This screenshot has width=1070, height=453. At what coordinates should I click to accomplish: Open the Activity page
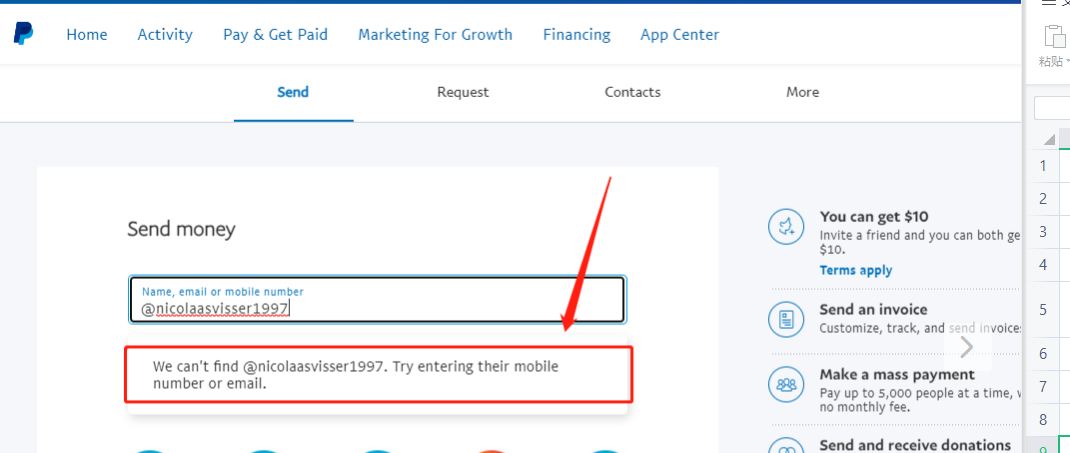tap(165, 34)
